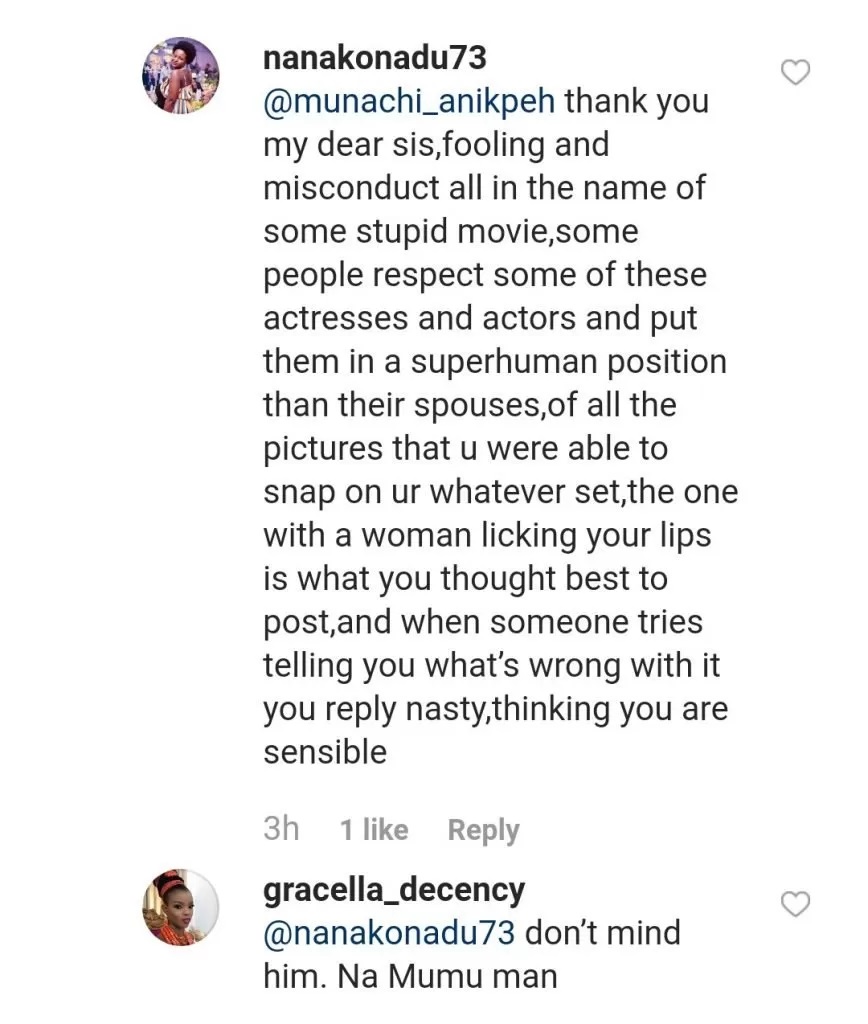Open the @nanakonadu73 mention in the reply

389,933
